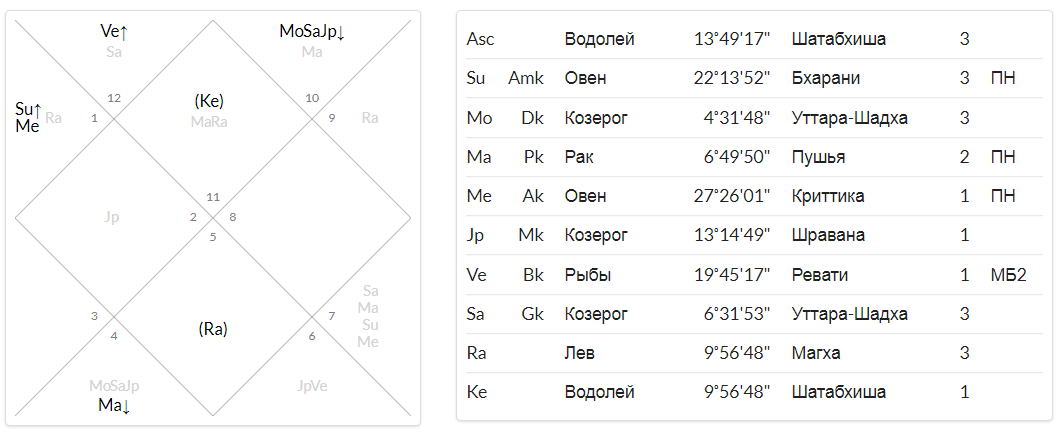Select the Криттика nakshatra entry
Screen dimensions: 1064x435
click(830, 197)
